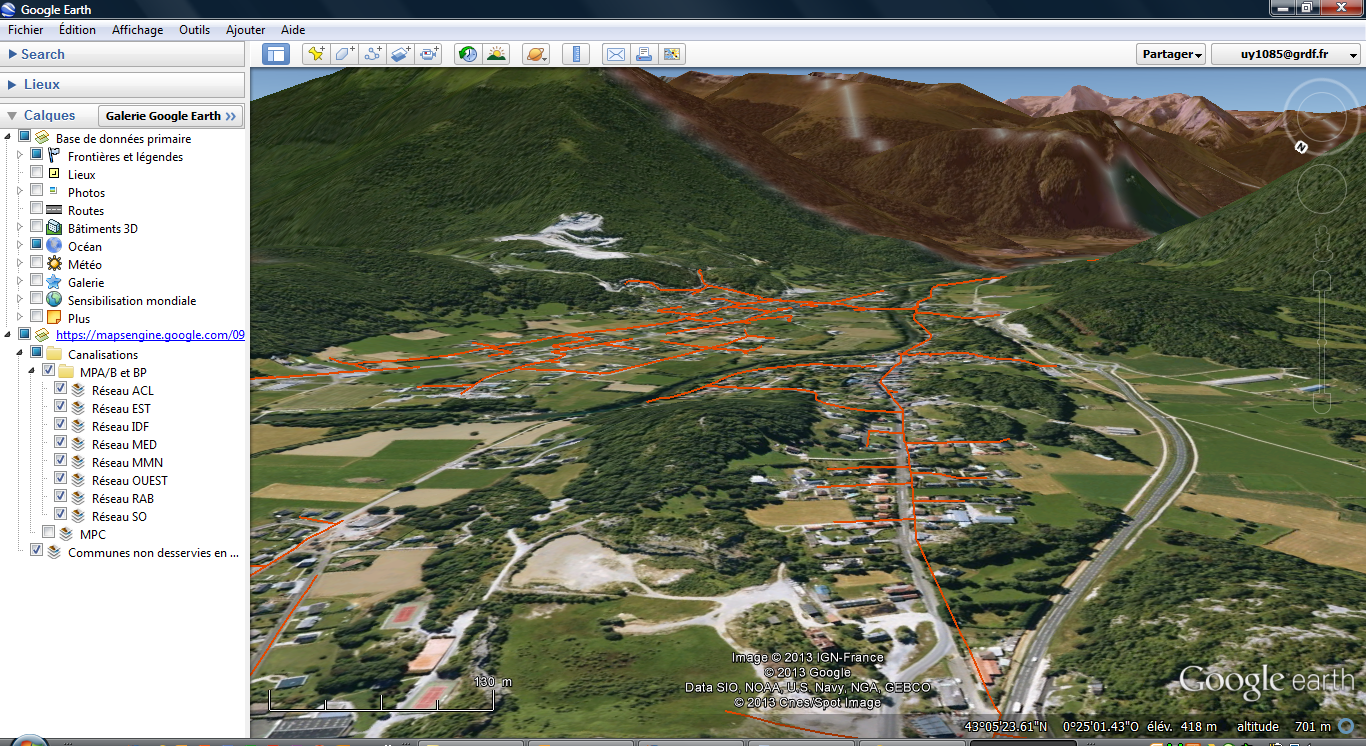This screenshot has width=1366, height=746.
Task: Open the mapsengine.google.com link
Action: tap(150, 336)
